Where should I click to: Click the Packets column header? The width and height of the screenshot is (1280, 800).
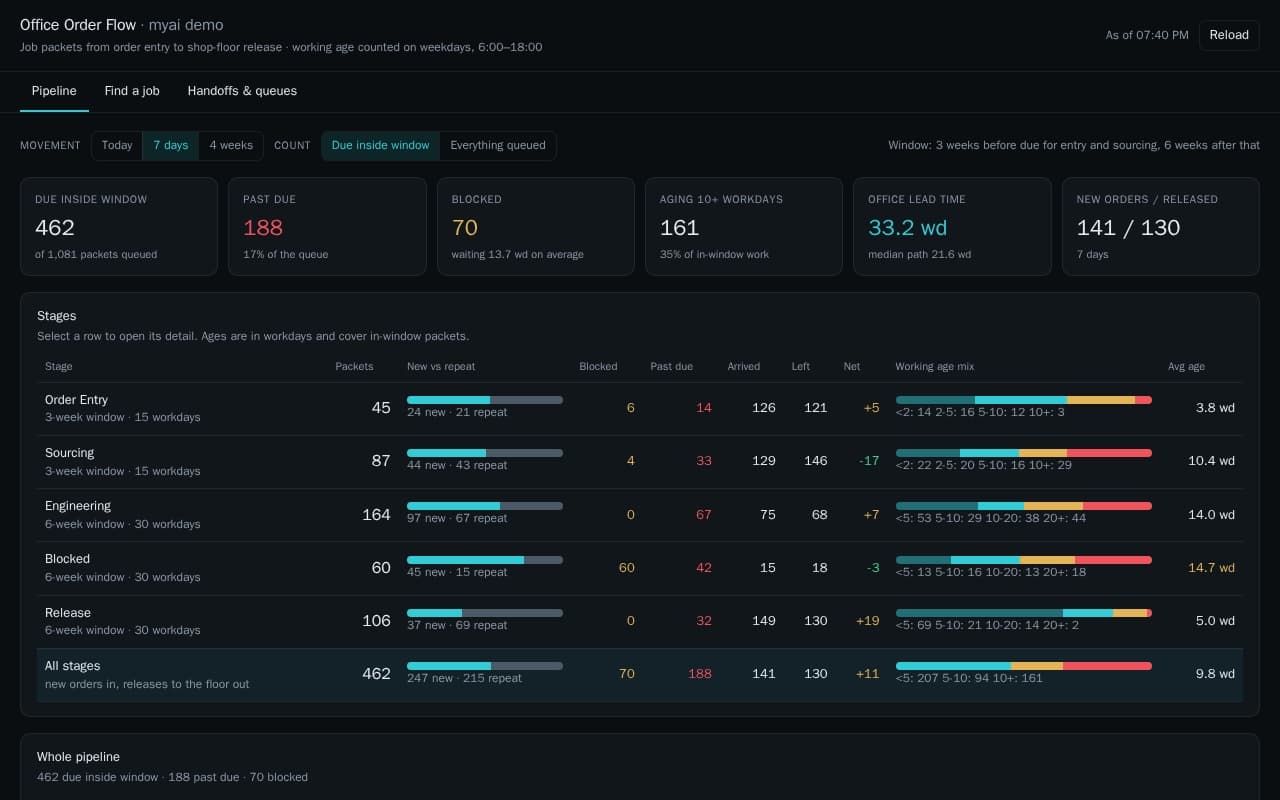tap(354, 366)
